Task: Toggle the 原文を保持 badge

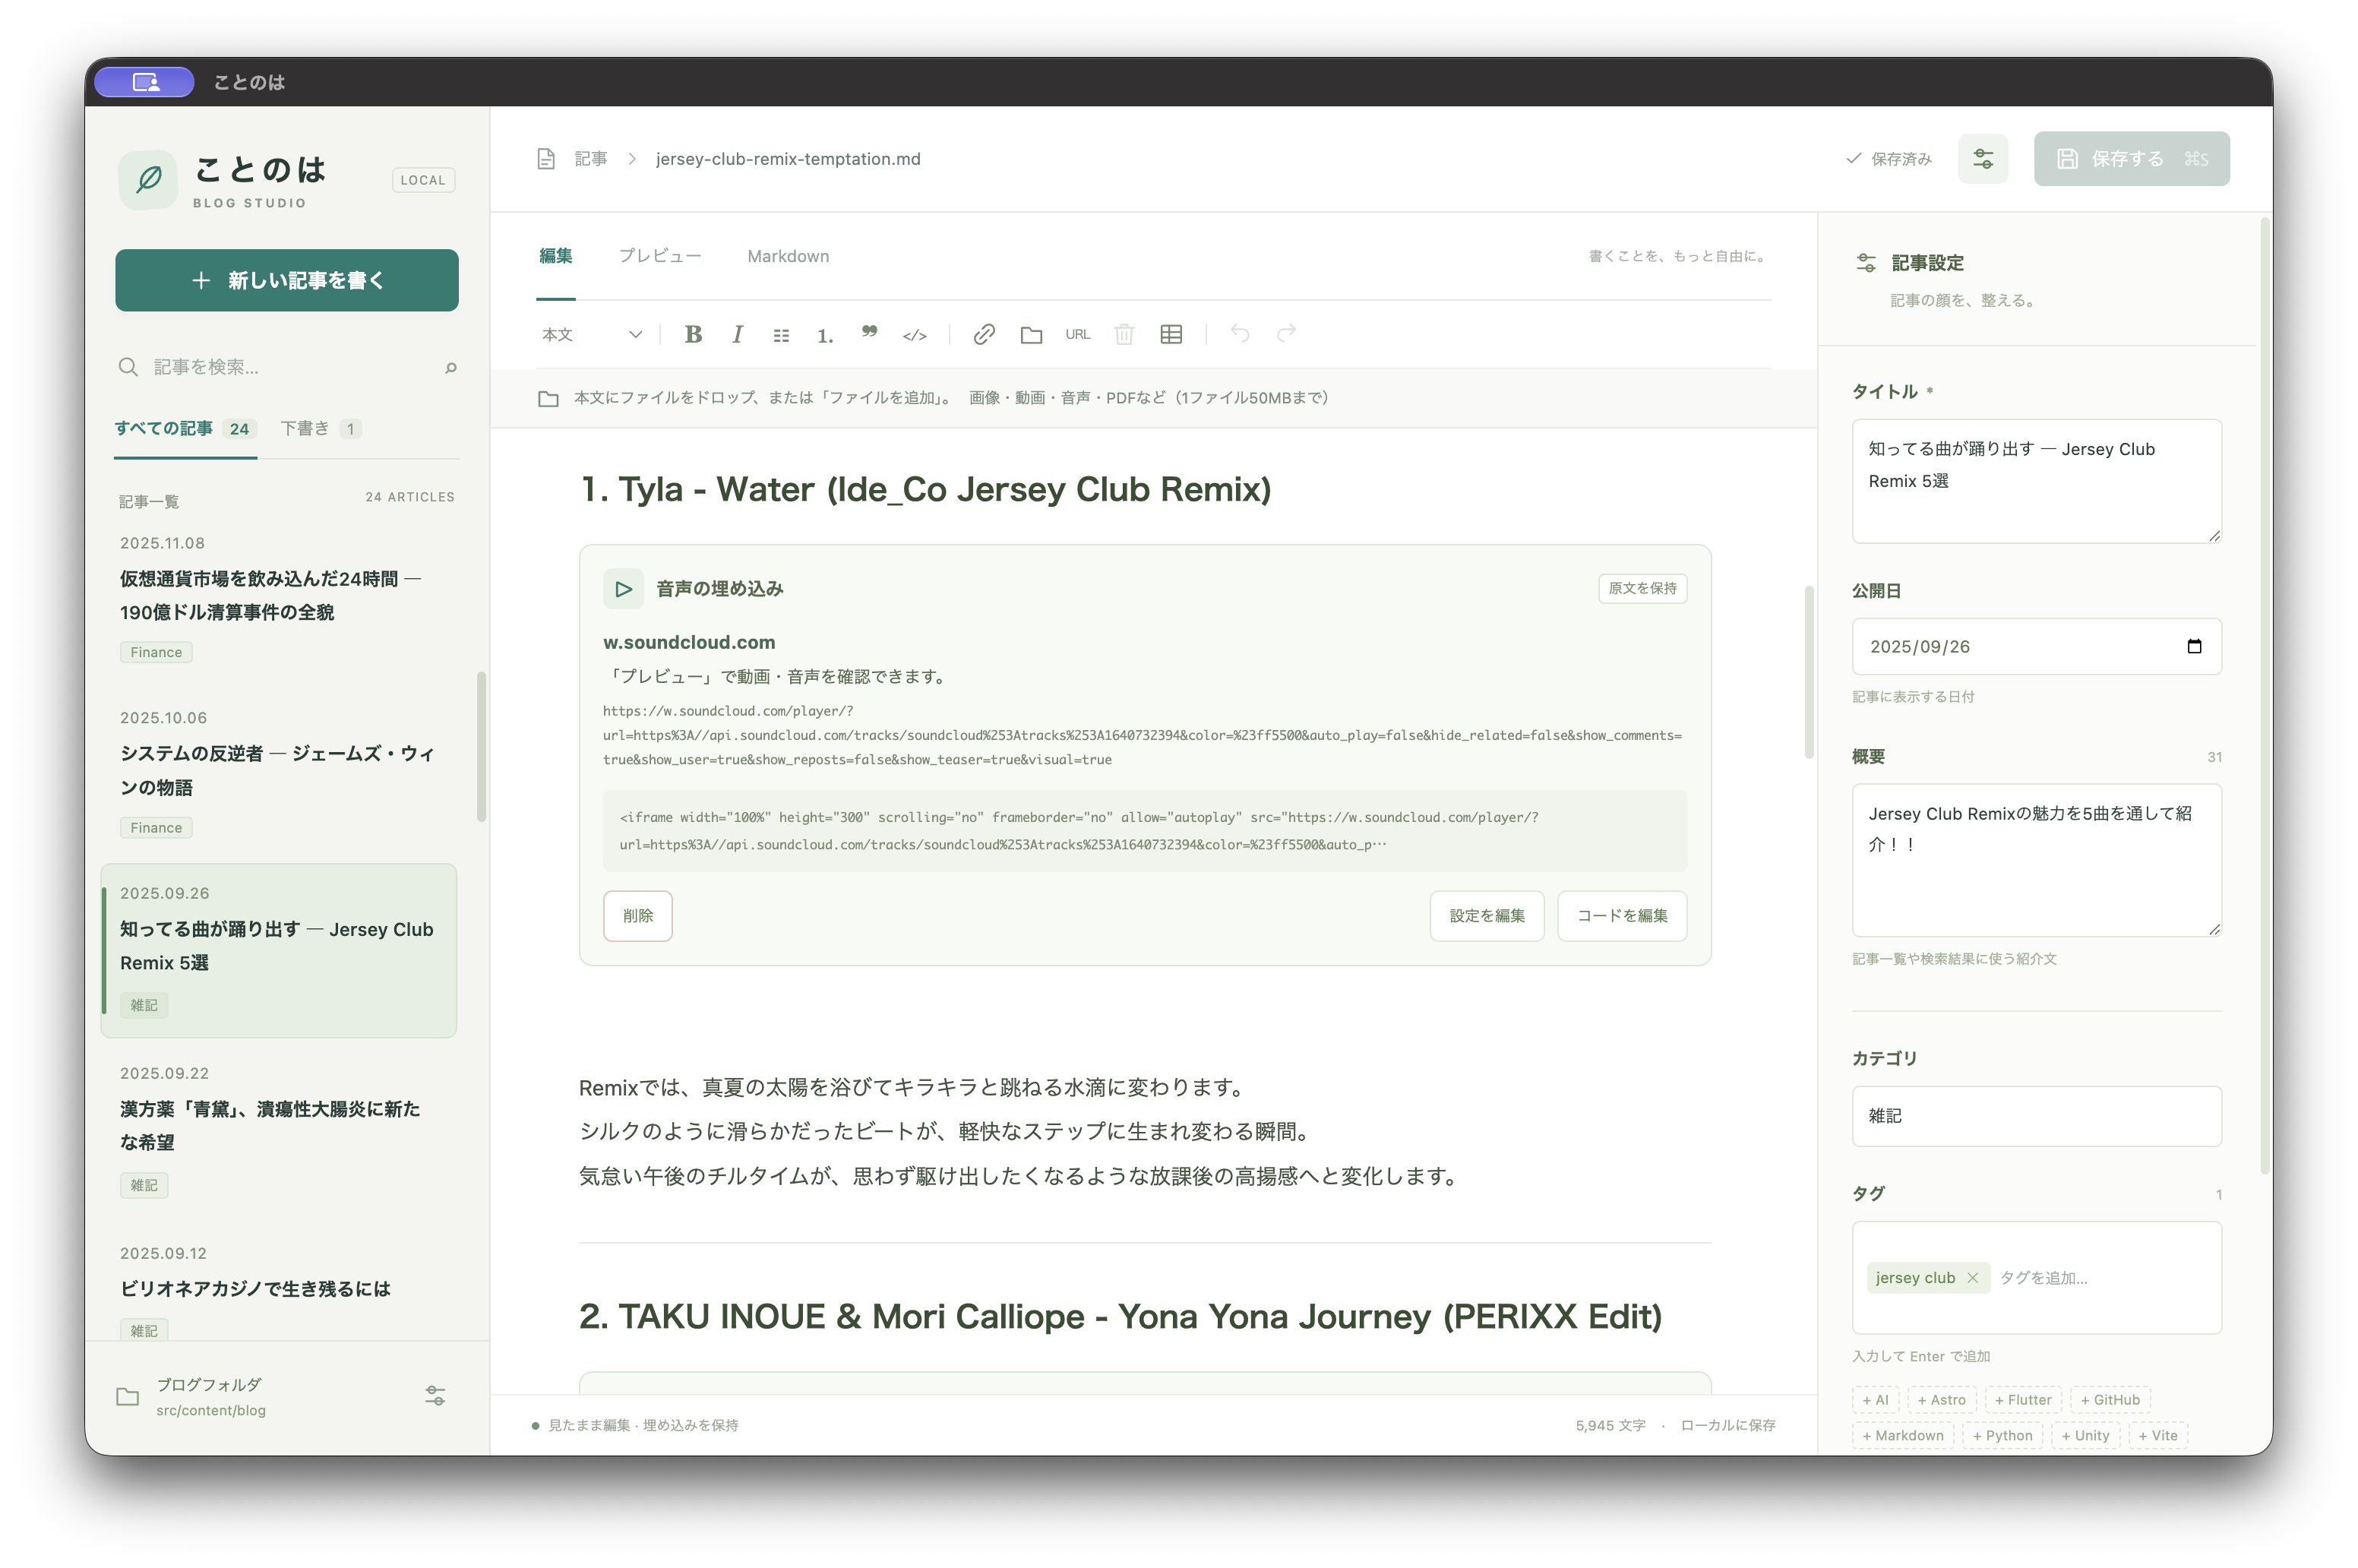Action: tap(1642, 589)
